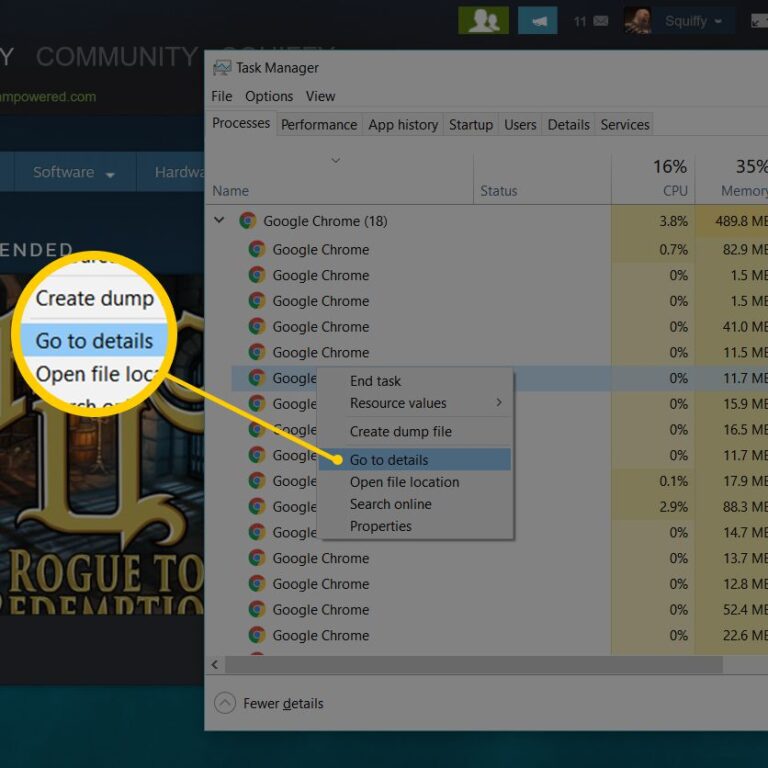Click Chrome icon on the 88.3 MB row
Viewport: 768px width, 768px height.
coord(257,506)
